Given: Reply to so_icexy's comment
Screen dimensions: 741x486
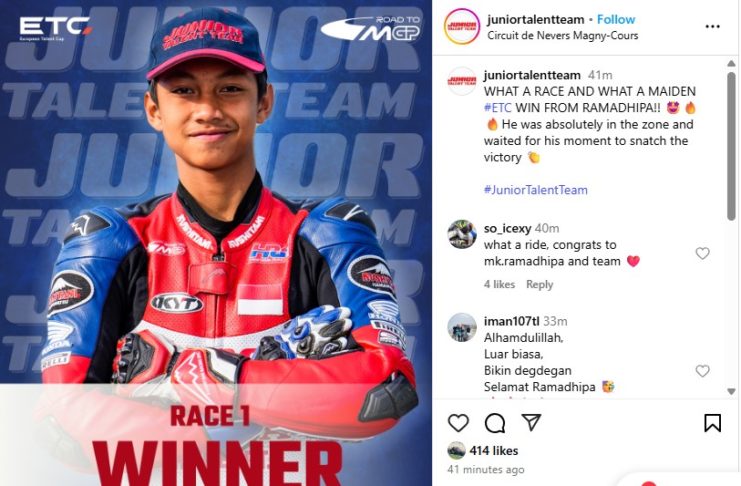Looking at the screenshot, I should click(539, 285).
